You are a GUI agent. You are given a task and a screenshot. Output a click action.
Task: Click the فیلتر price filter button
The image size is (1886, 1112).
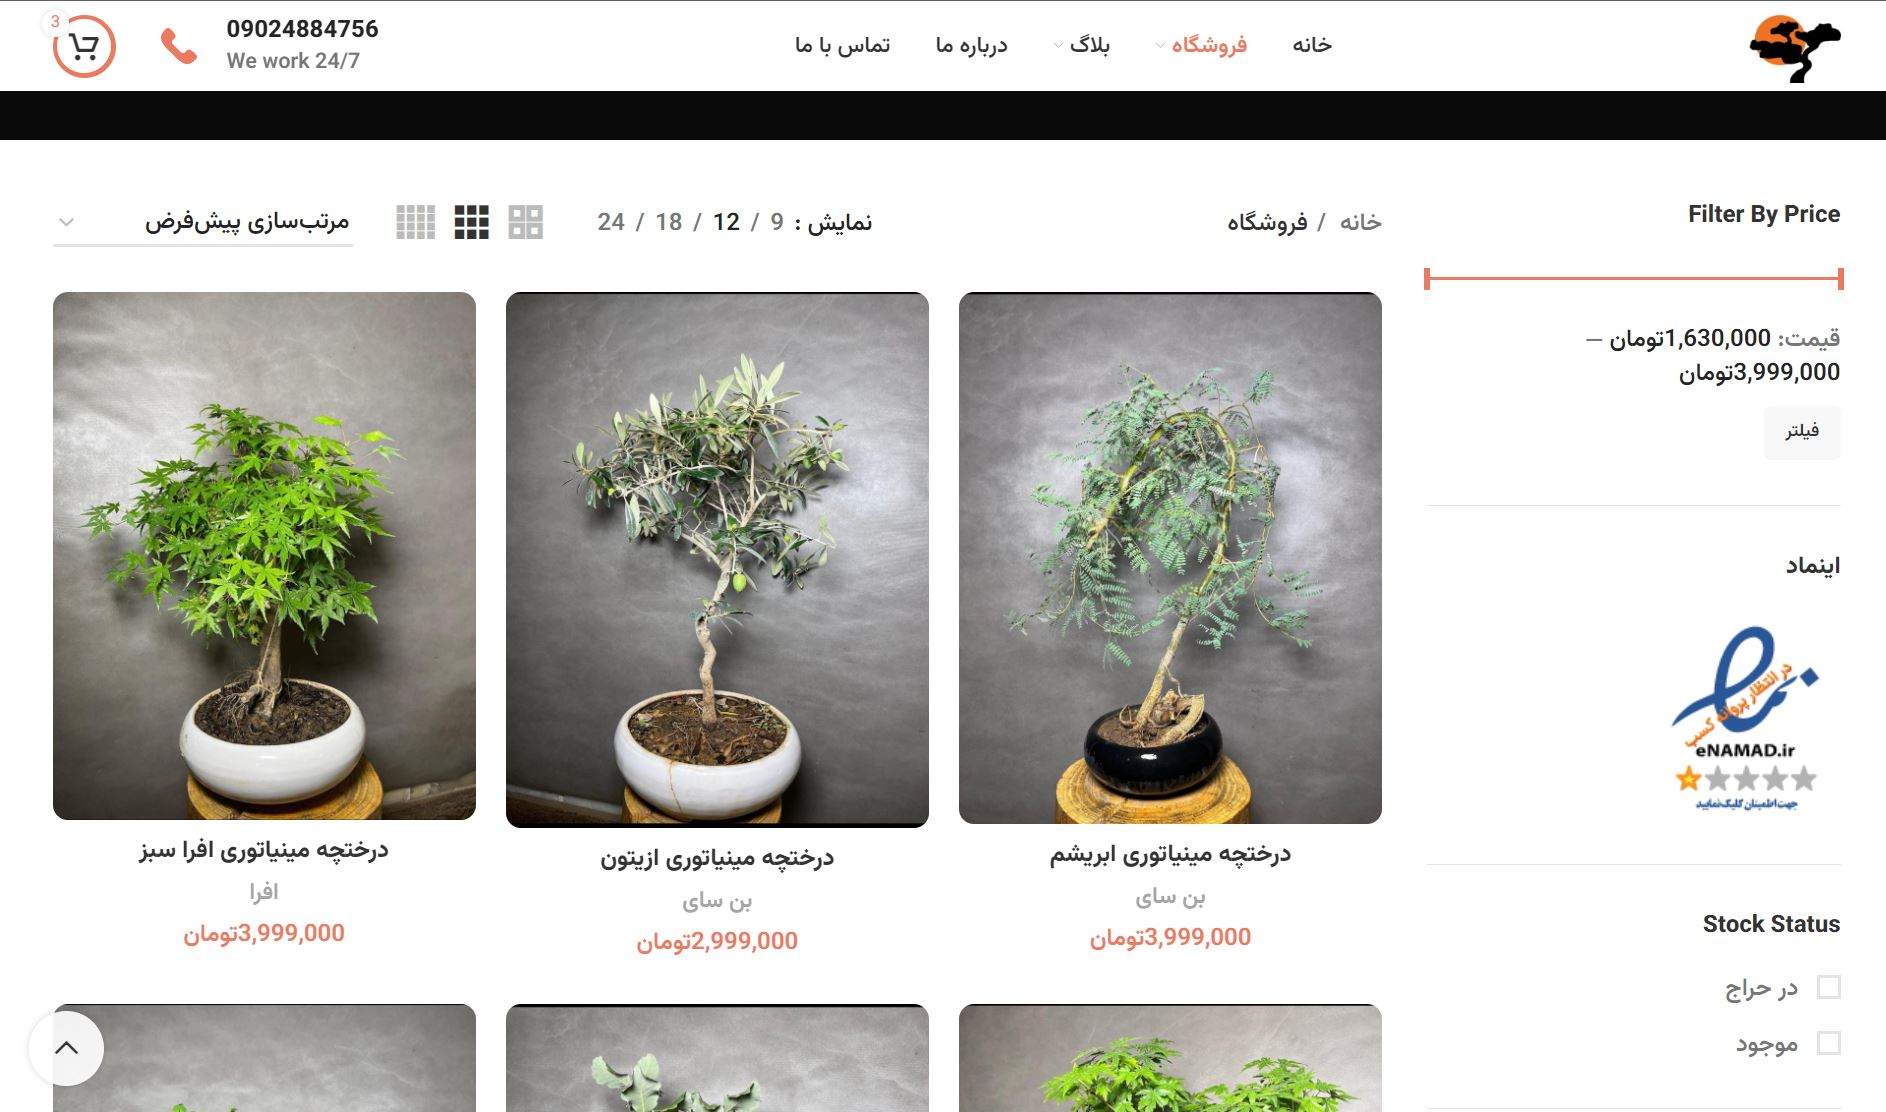[x=1802, y=432]
